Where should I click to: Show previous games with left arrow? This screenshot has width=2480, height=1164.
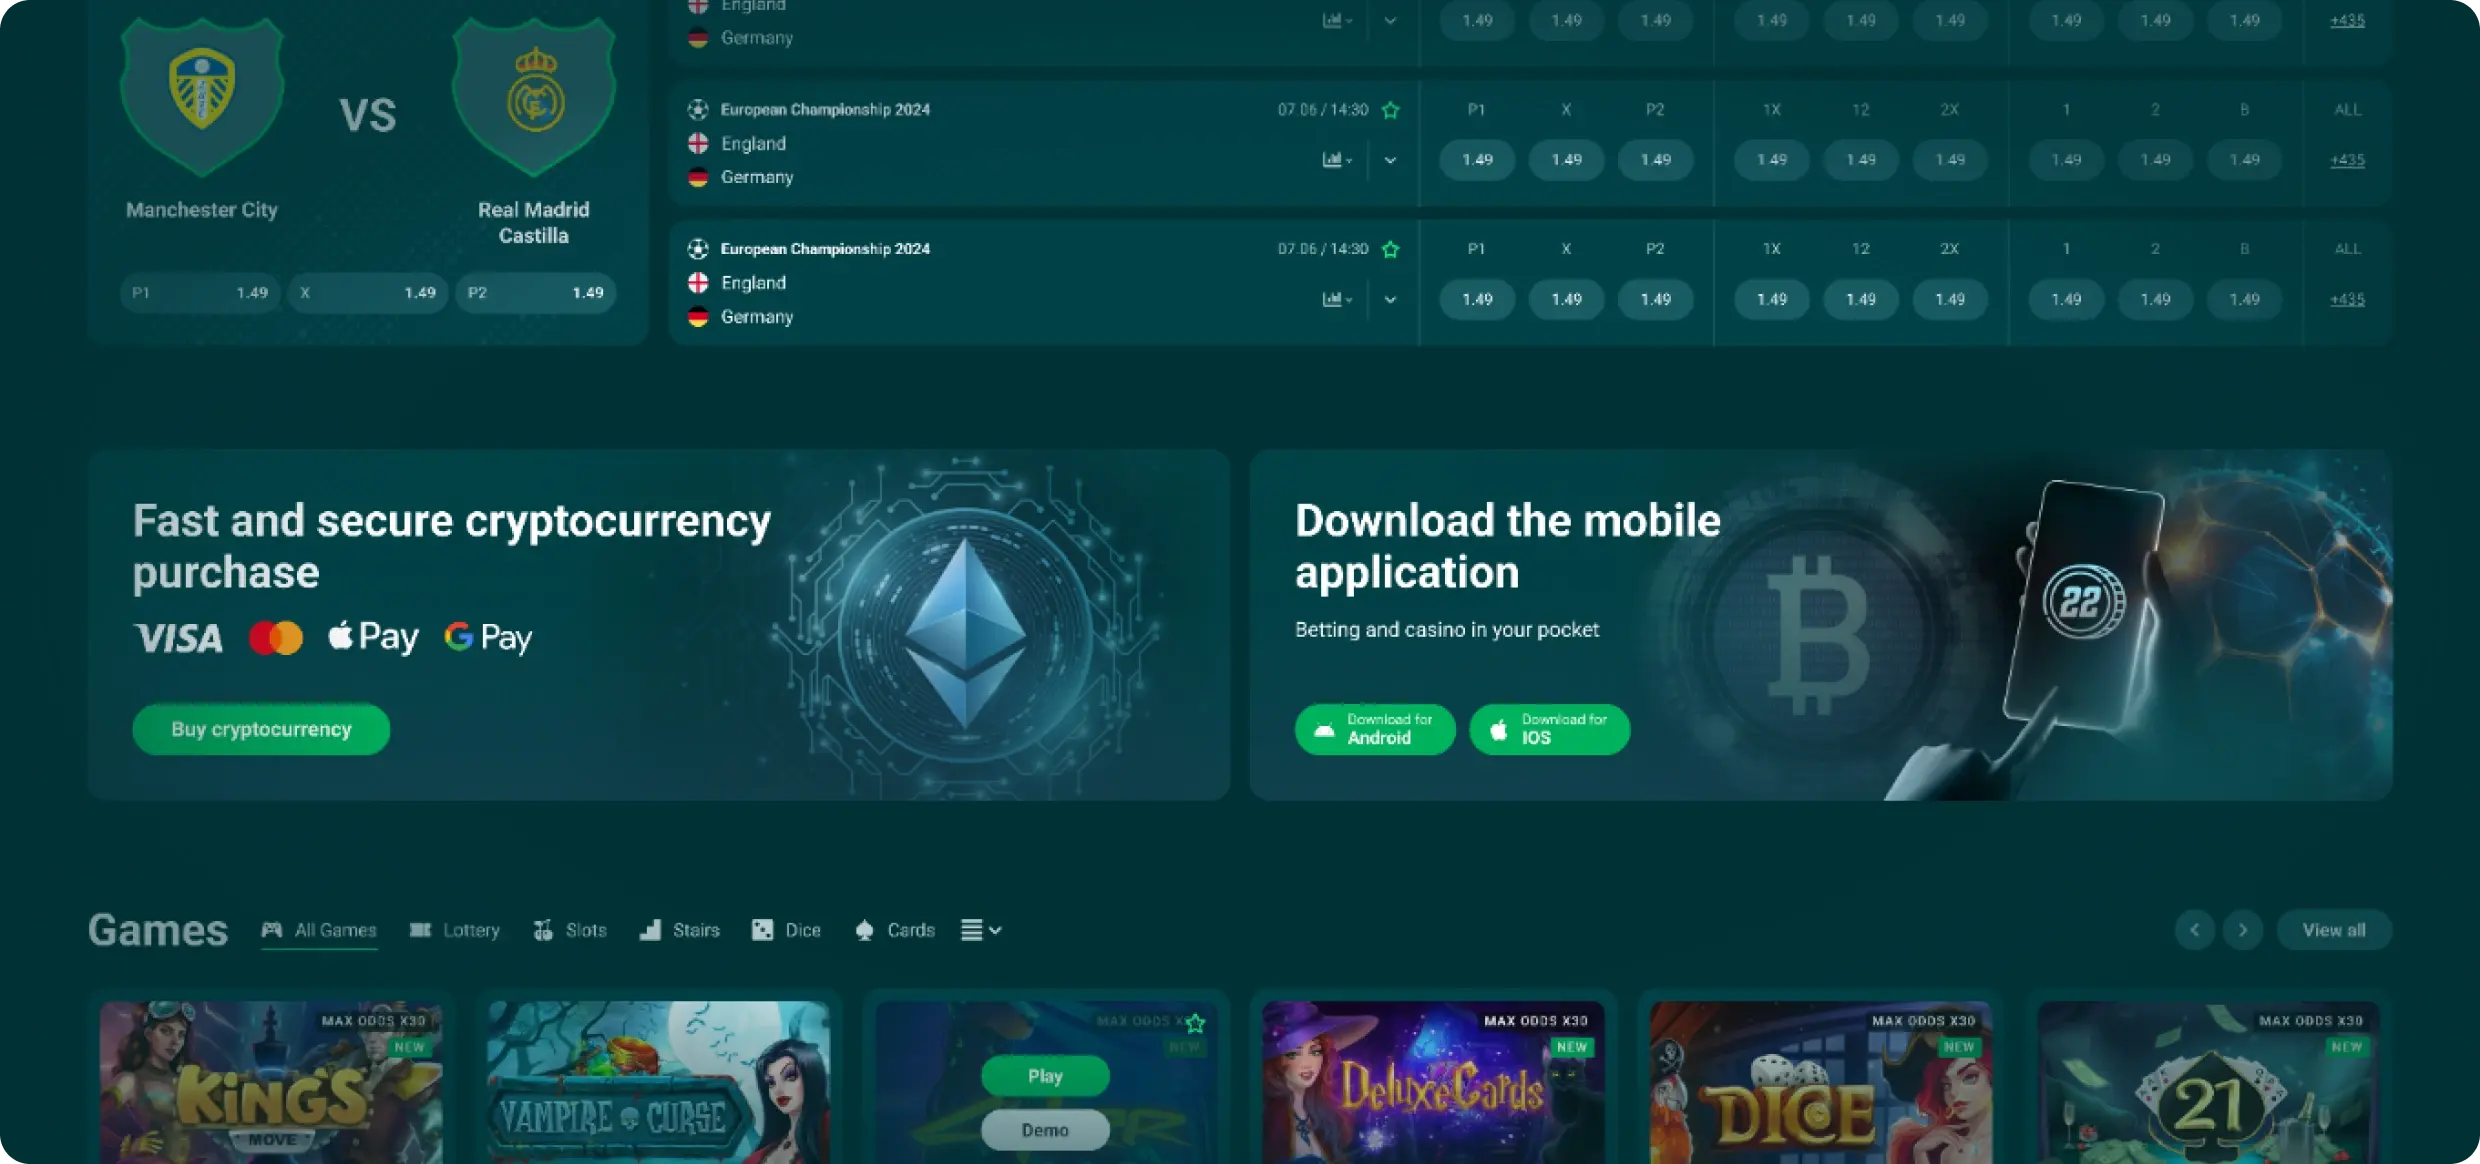(x=2195, y=930)
